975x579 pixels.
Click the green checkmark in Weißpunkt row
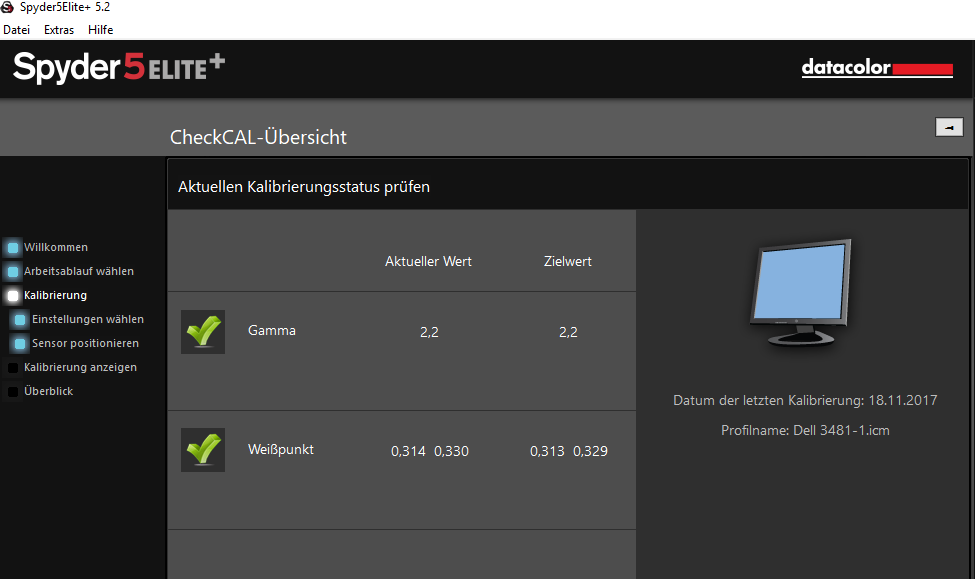click(x=203, y=450)
